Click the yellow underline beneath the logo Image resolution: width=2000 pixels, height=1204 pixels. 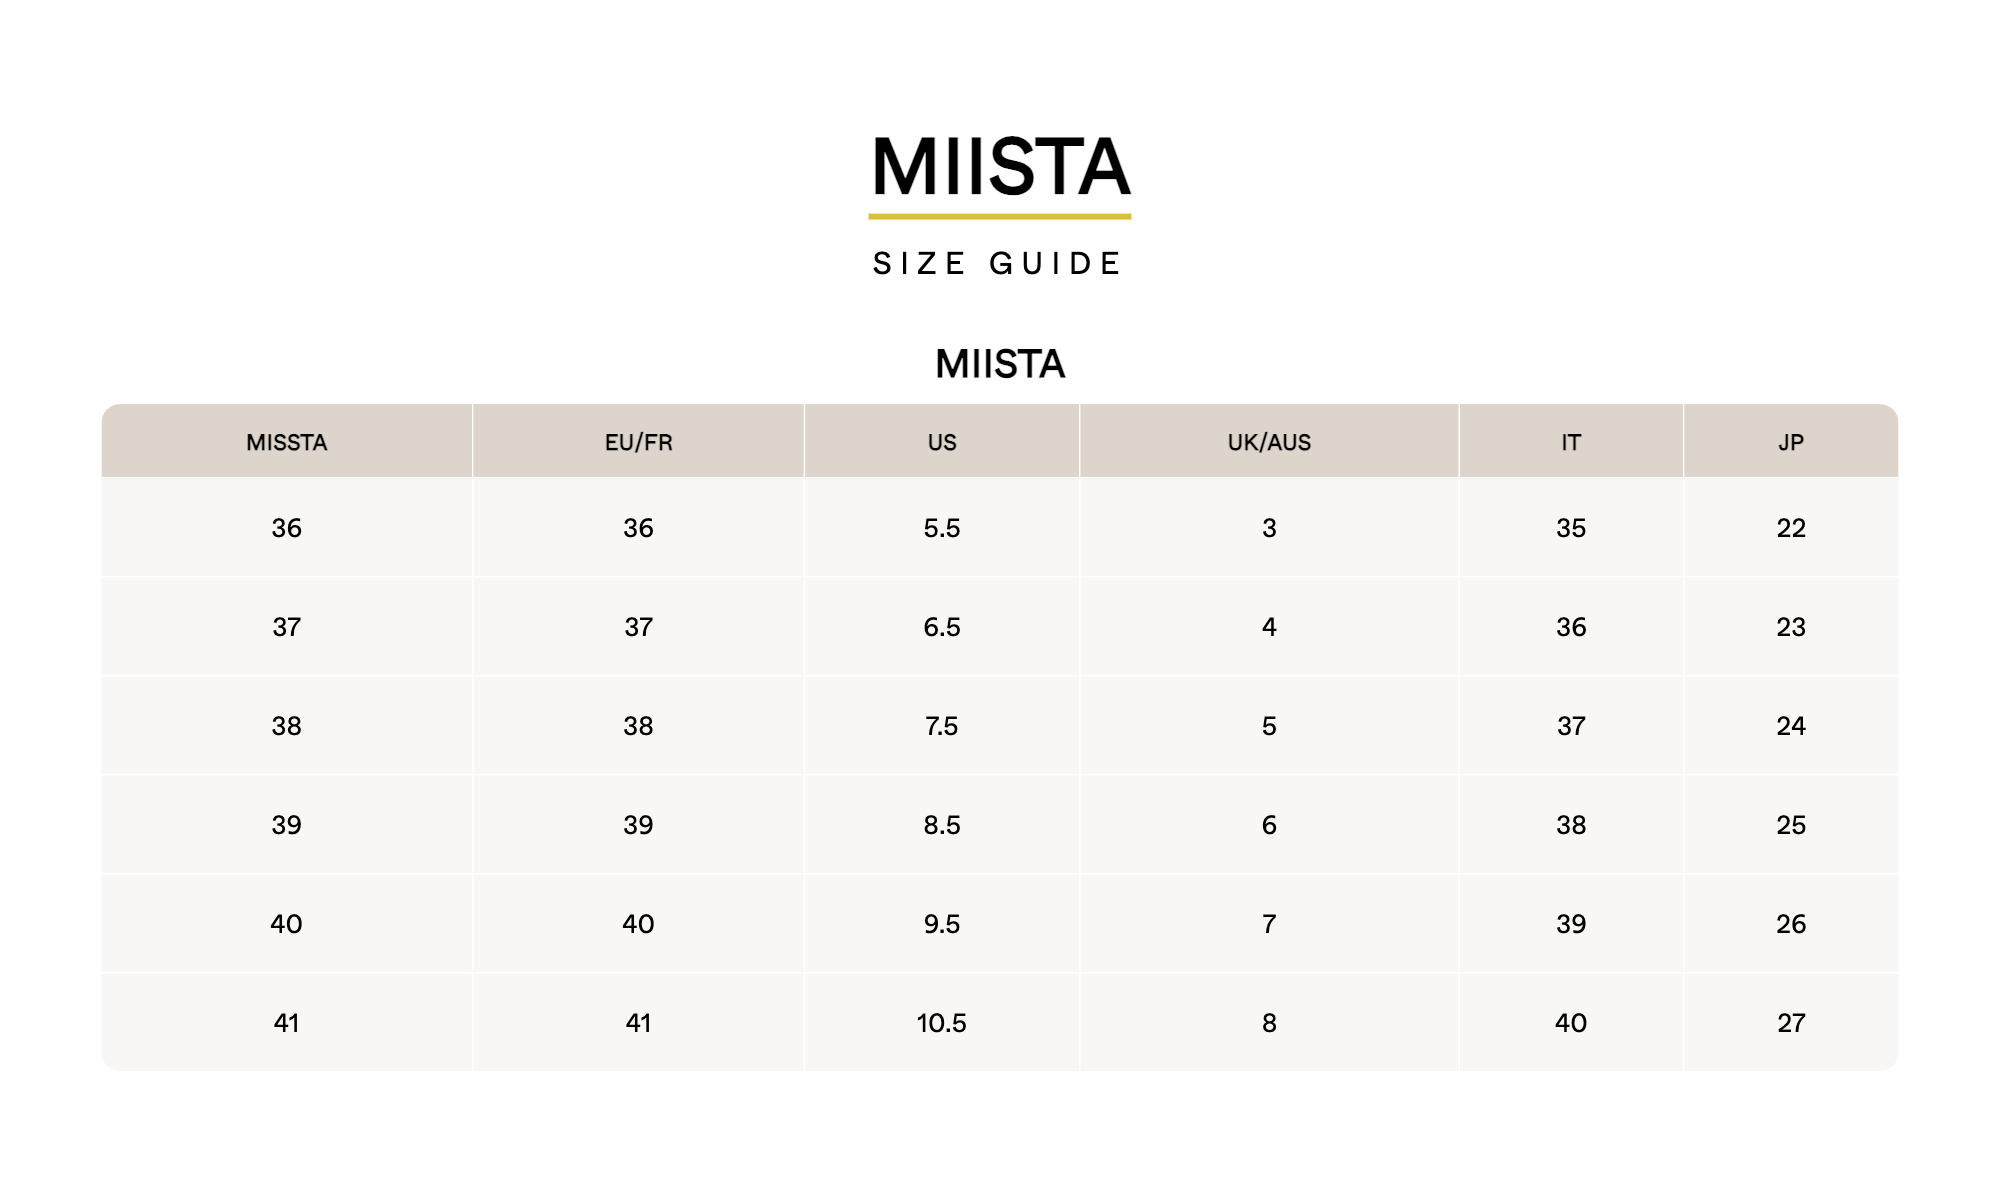click(1000, 216)
